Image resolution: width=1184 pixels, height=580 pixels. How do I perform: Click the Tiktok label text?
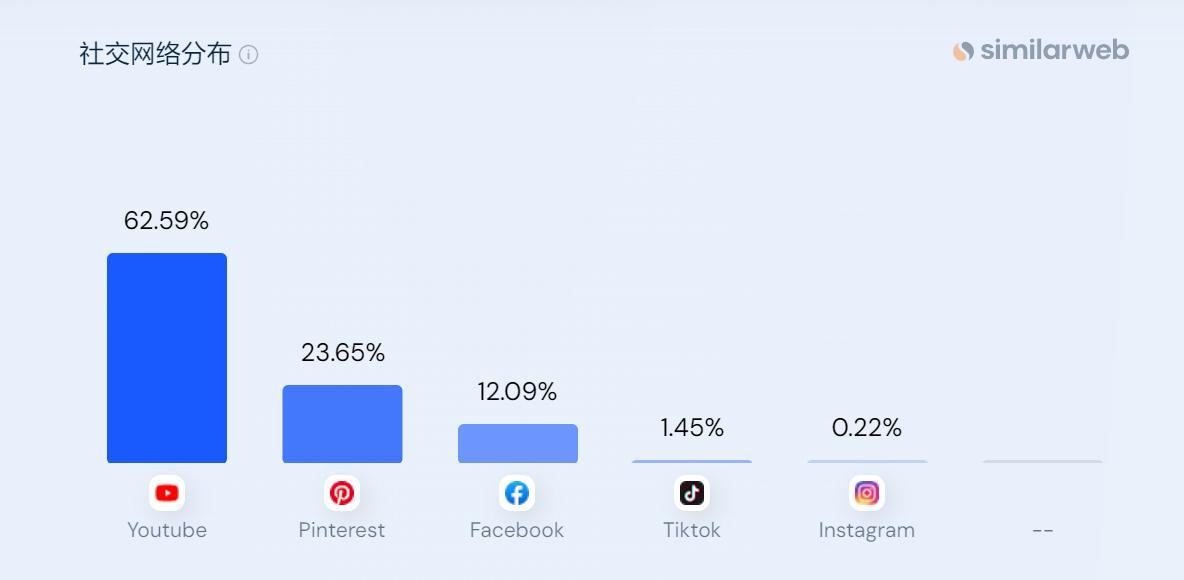(x=692, y=530)
